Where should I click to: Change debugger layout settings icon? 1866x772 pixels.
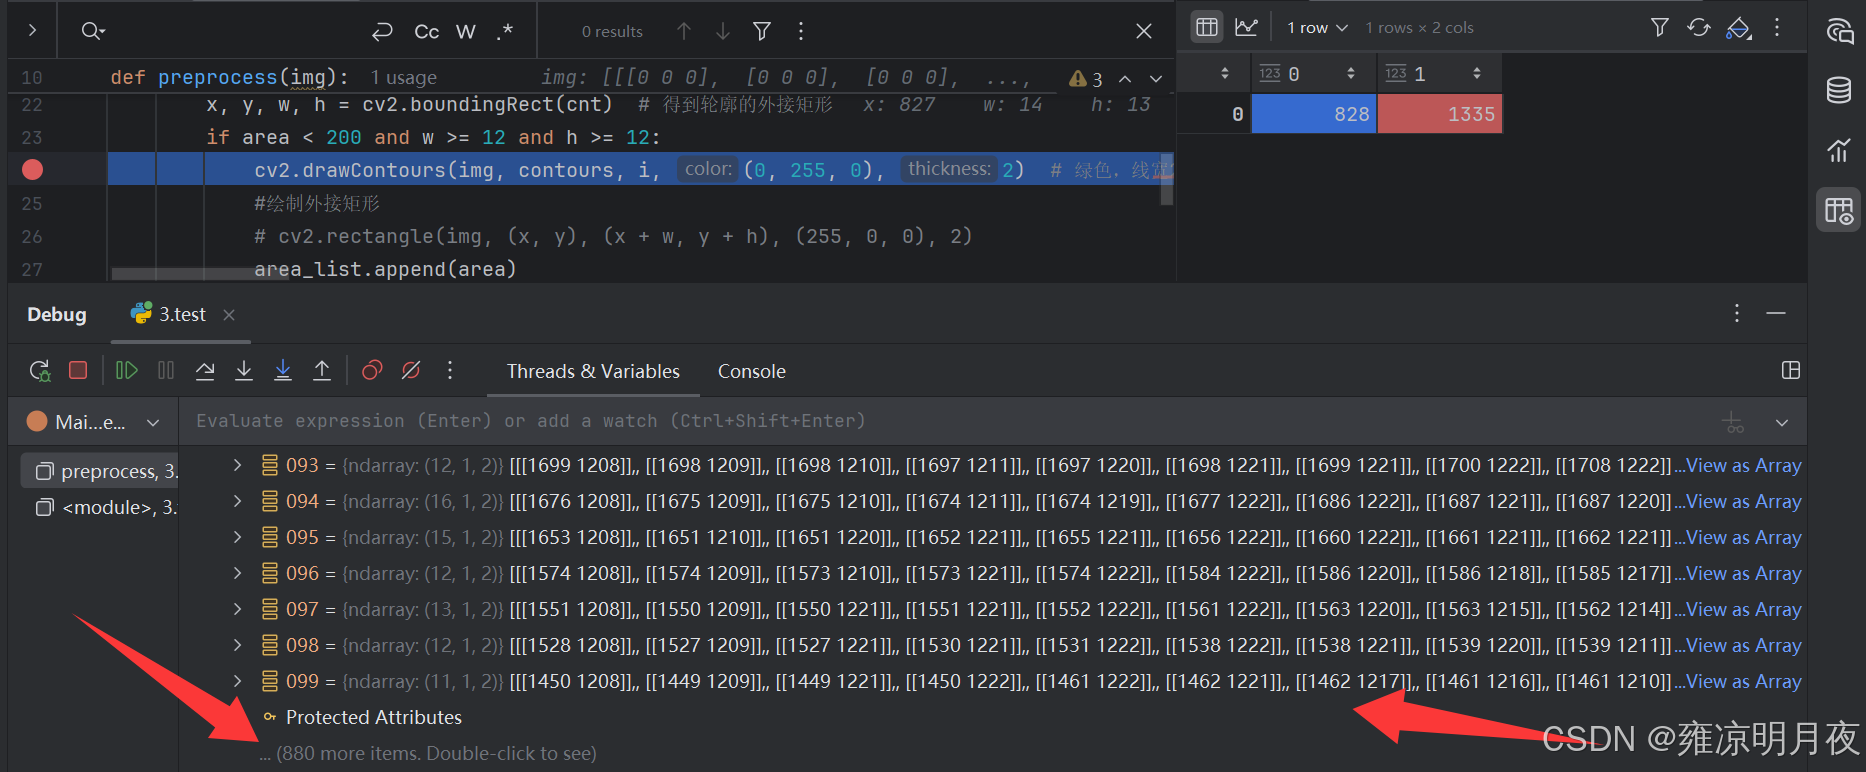[1791, 370]
